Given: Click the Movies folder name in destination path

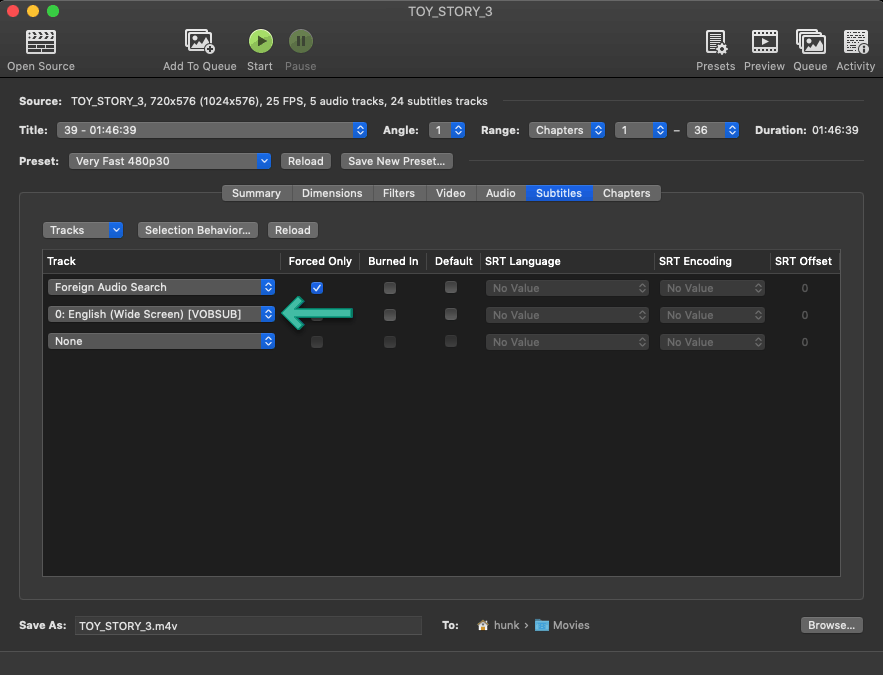Looking at the screenshot, I should tap(571, 625).
